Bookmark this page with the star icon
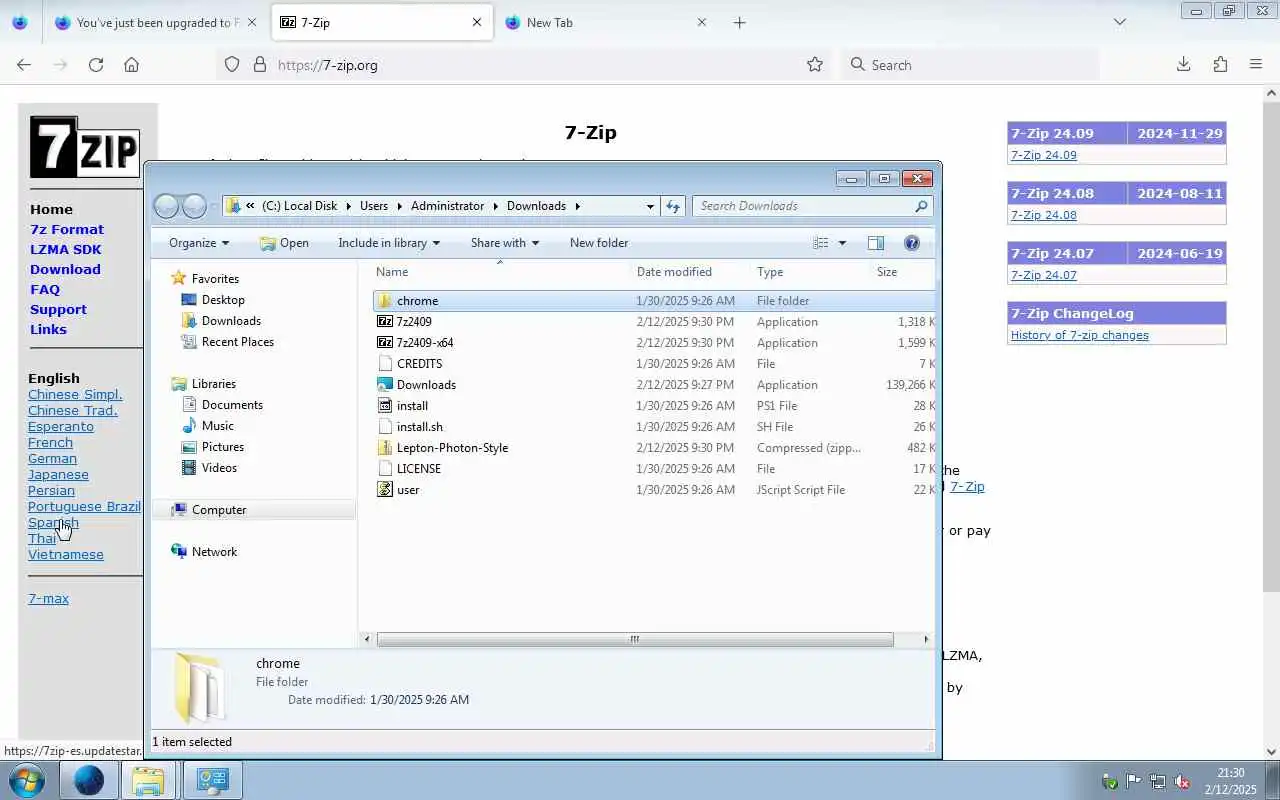This screenshot has height=800, width=1280. (815, 64)
